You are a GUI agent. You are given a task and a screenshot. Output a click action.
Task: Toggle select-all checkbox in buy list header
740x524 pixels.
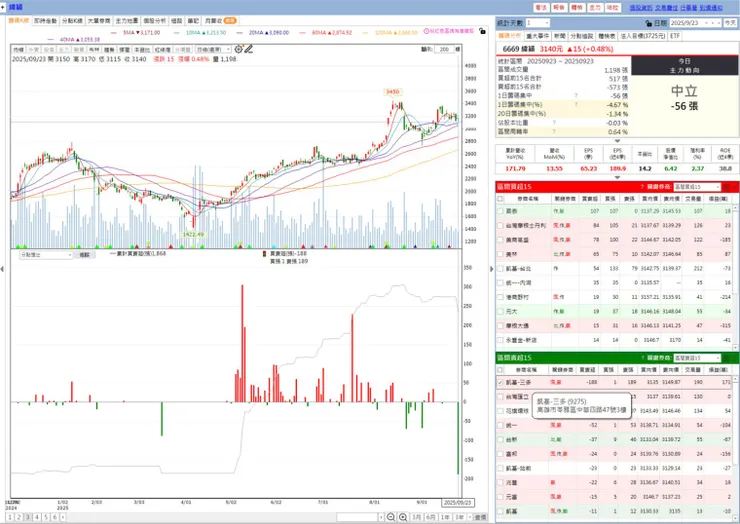[500, 199]
